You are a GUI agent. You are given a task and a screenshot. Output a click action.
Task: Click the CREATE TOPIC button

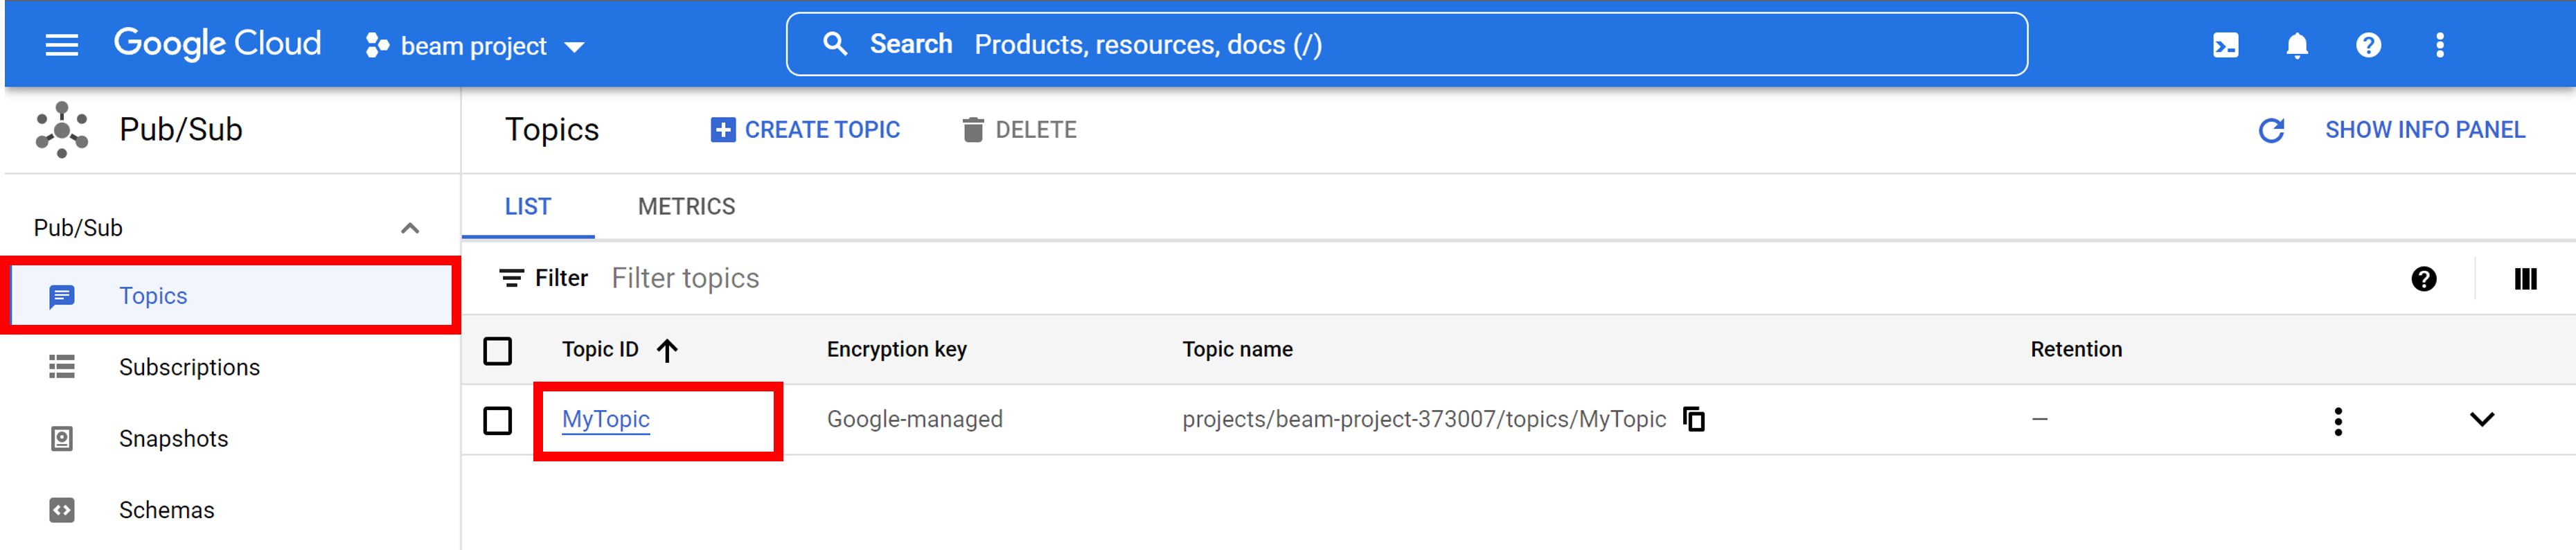pyautogui.click(x=805, y=130)
